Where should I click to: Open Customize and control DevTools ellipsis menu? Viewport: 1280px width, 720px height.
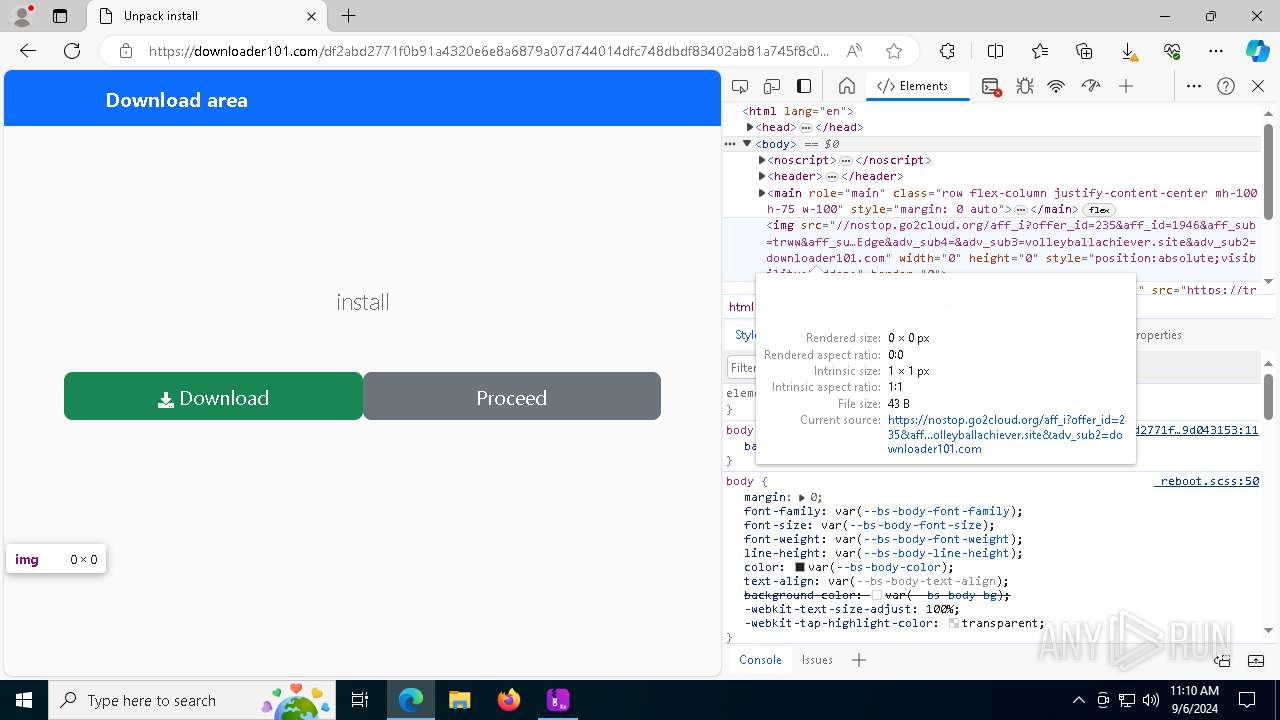point(1194,86)
